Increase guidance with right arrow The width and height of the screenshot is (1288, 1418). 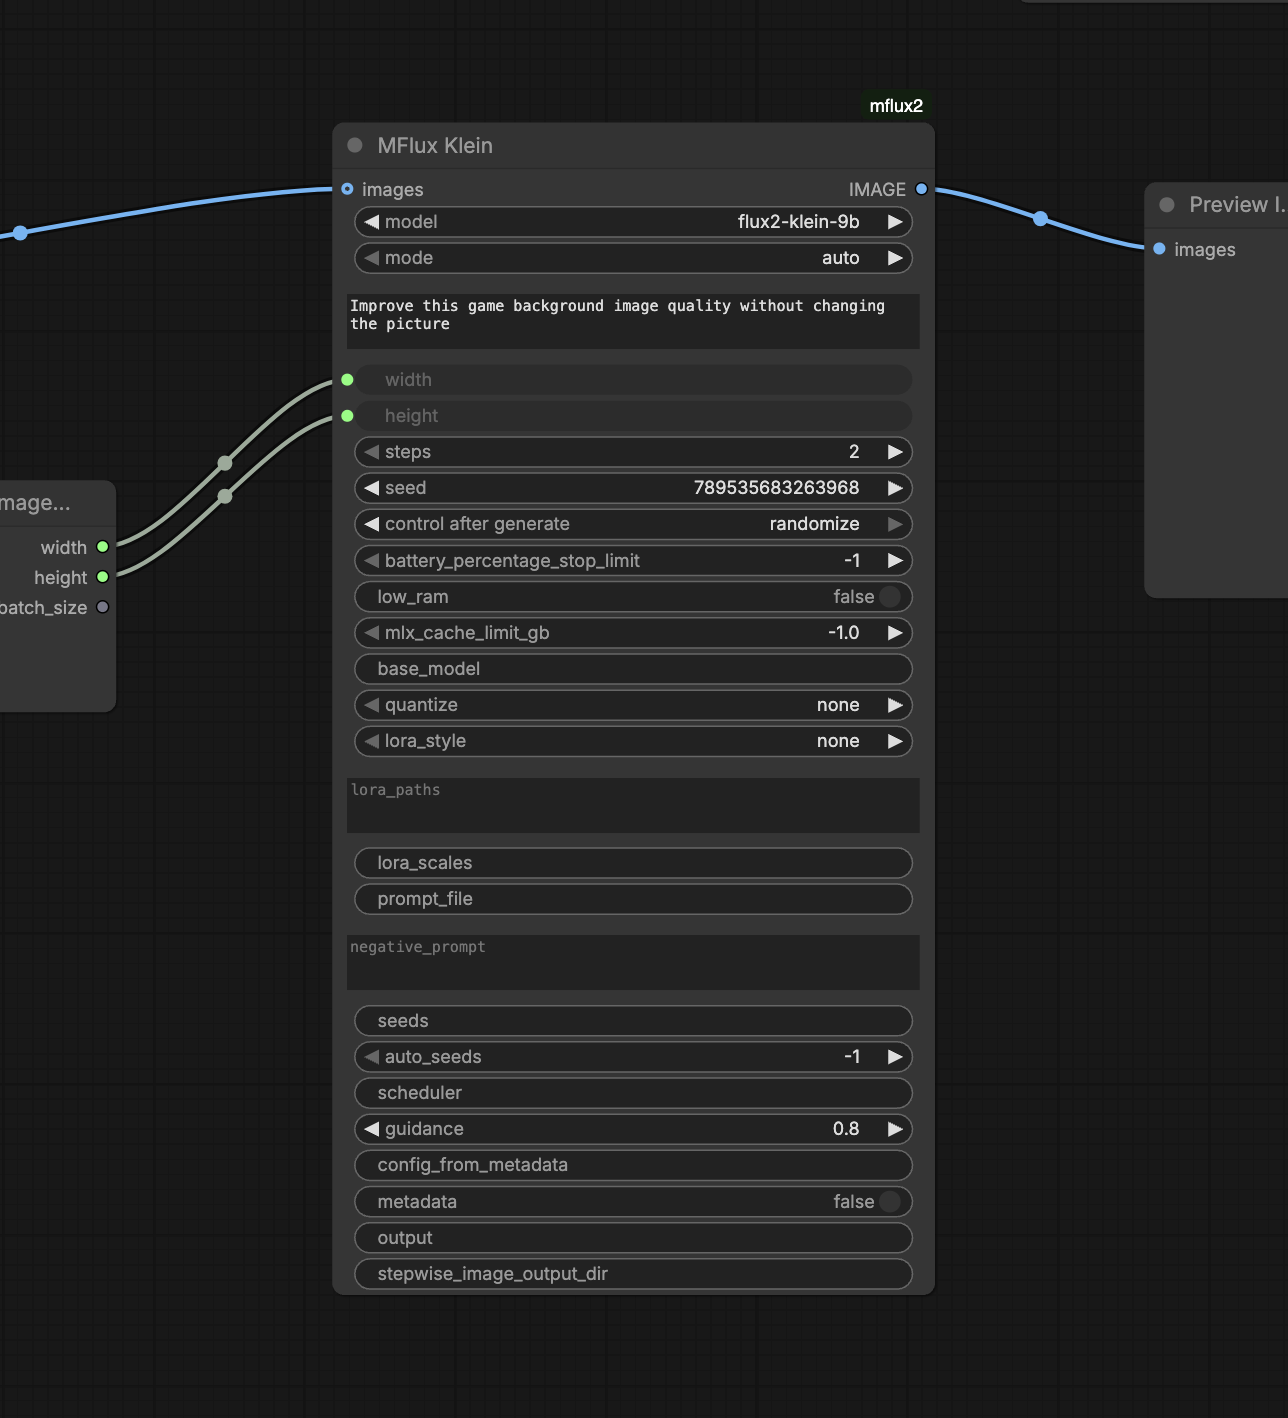895,1129
